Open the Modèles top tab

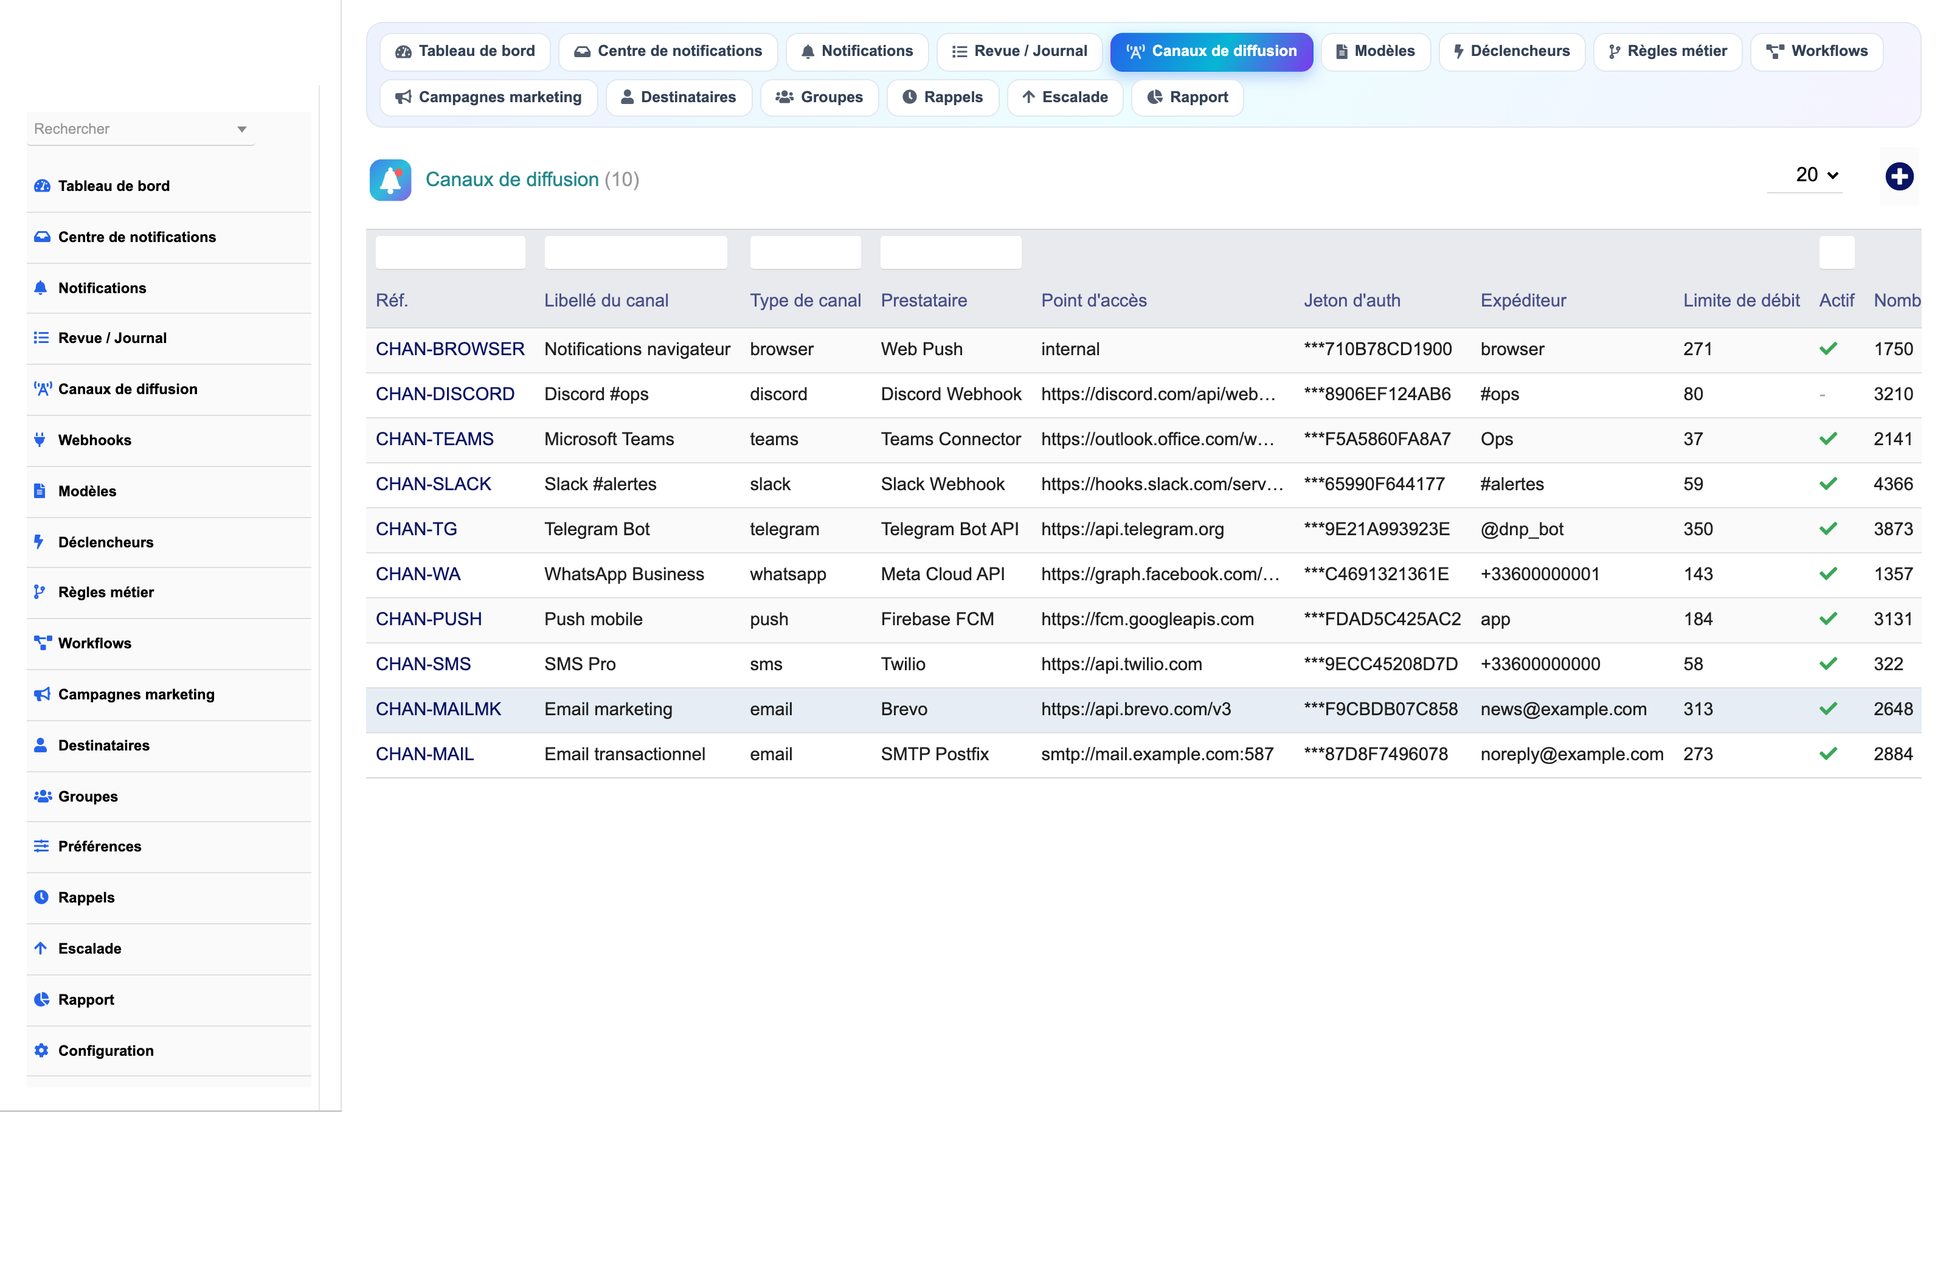pos(1375,51)
